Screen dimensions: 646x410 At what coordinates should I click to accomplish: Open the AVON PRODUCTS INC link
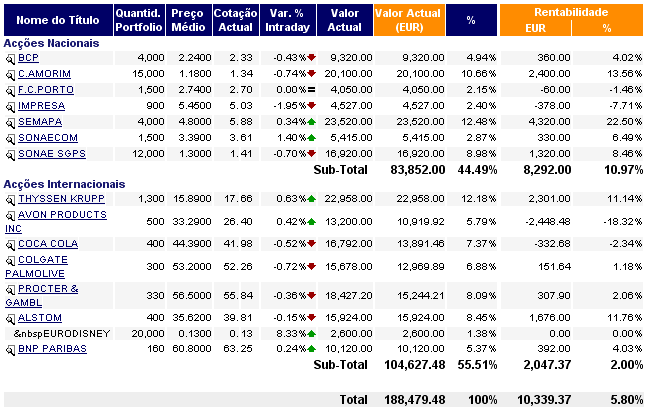60,215
